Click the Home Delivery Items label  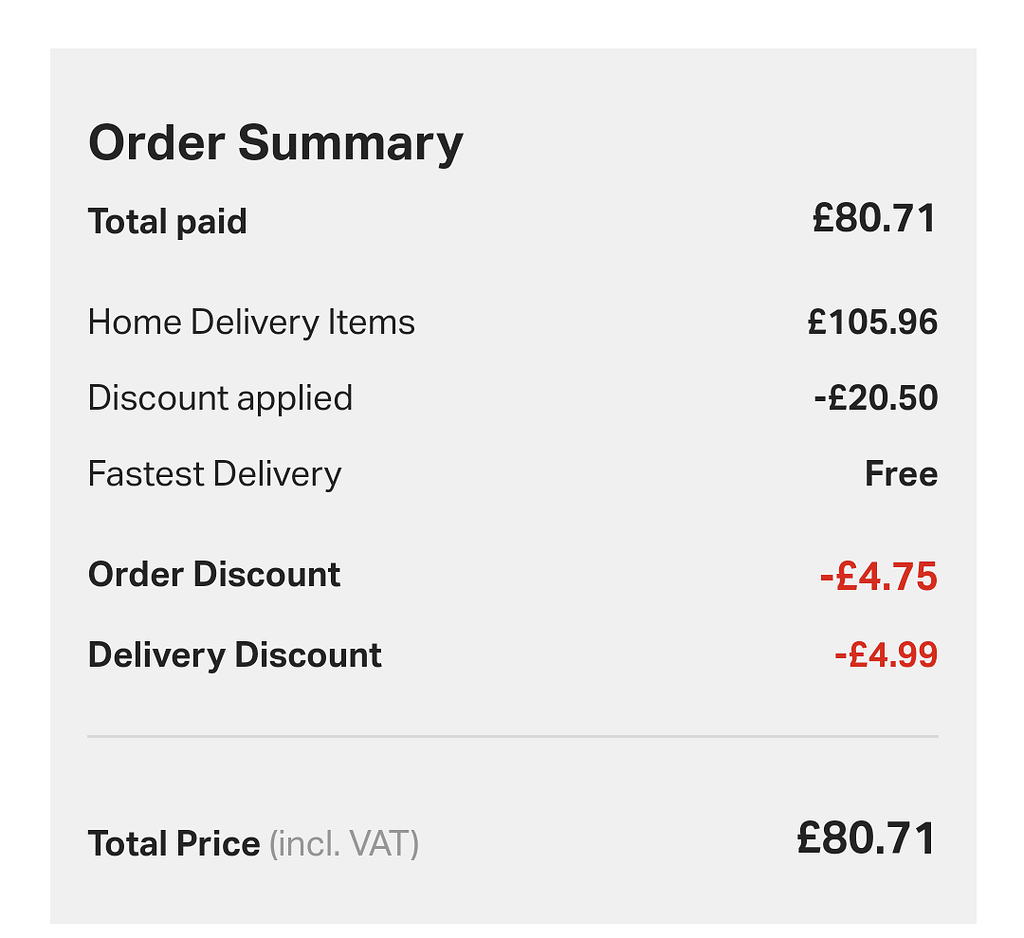(251, 323)
